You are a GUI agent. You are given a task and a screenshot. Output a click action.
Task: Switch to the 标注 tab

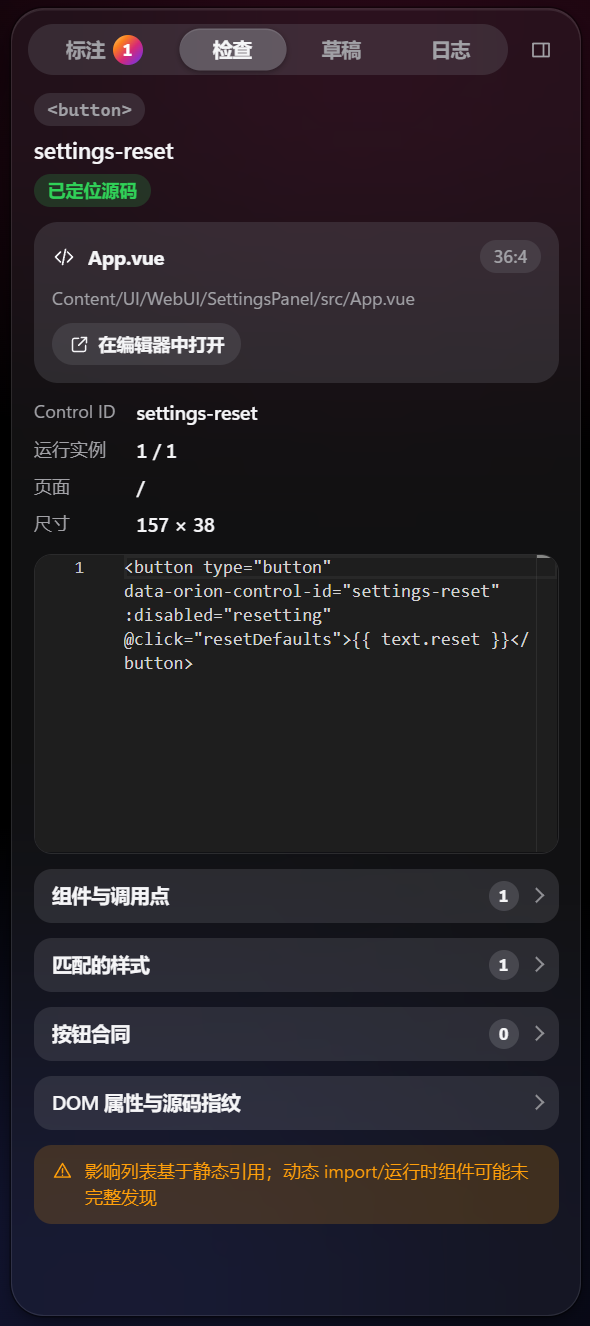tap(104, 50)
